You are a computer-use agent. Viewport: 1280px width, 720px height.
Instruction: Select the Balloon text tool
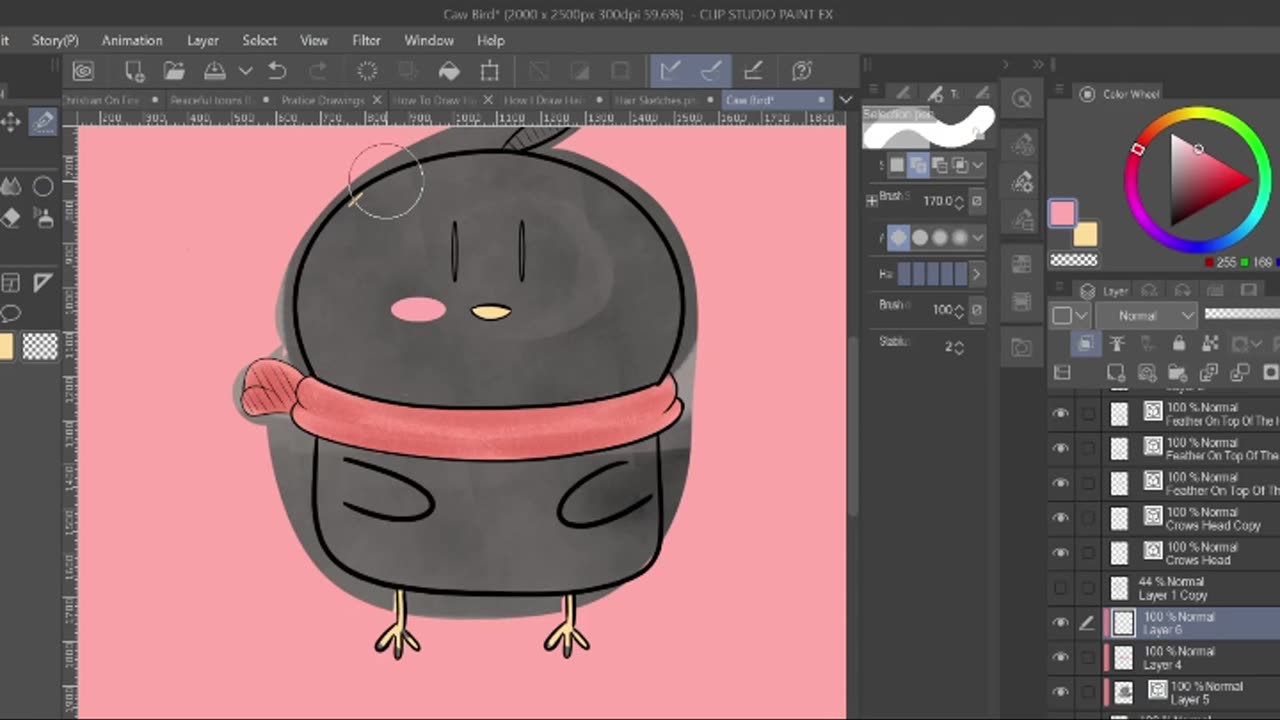(x=11, y=314)
